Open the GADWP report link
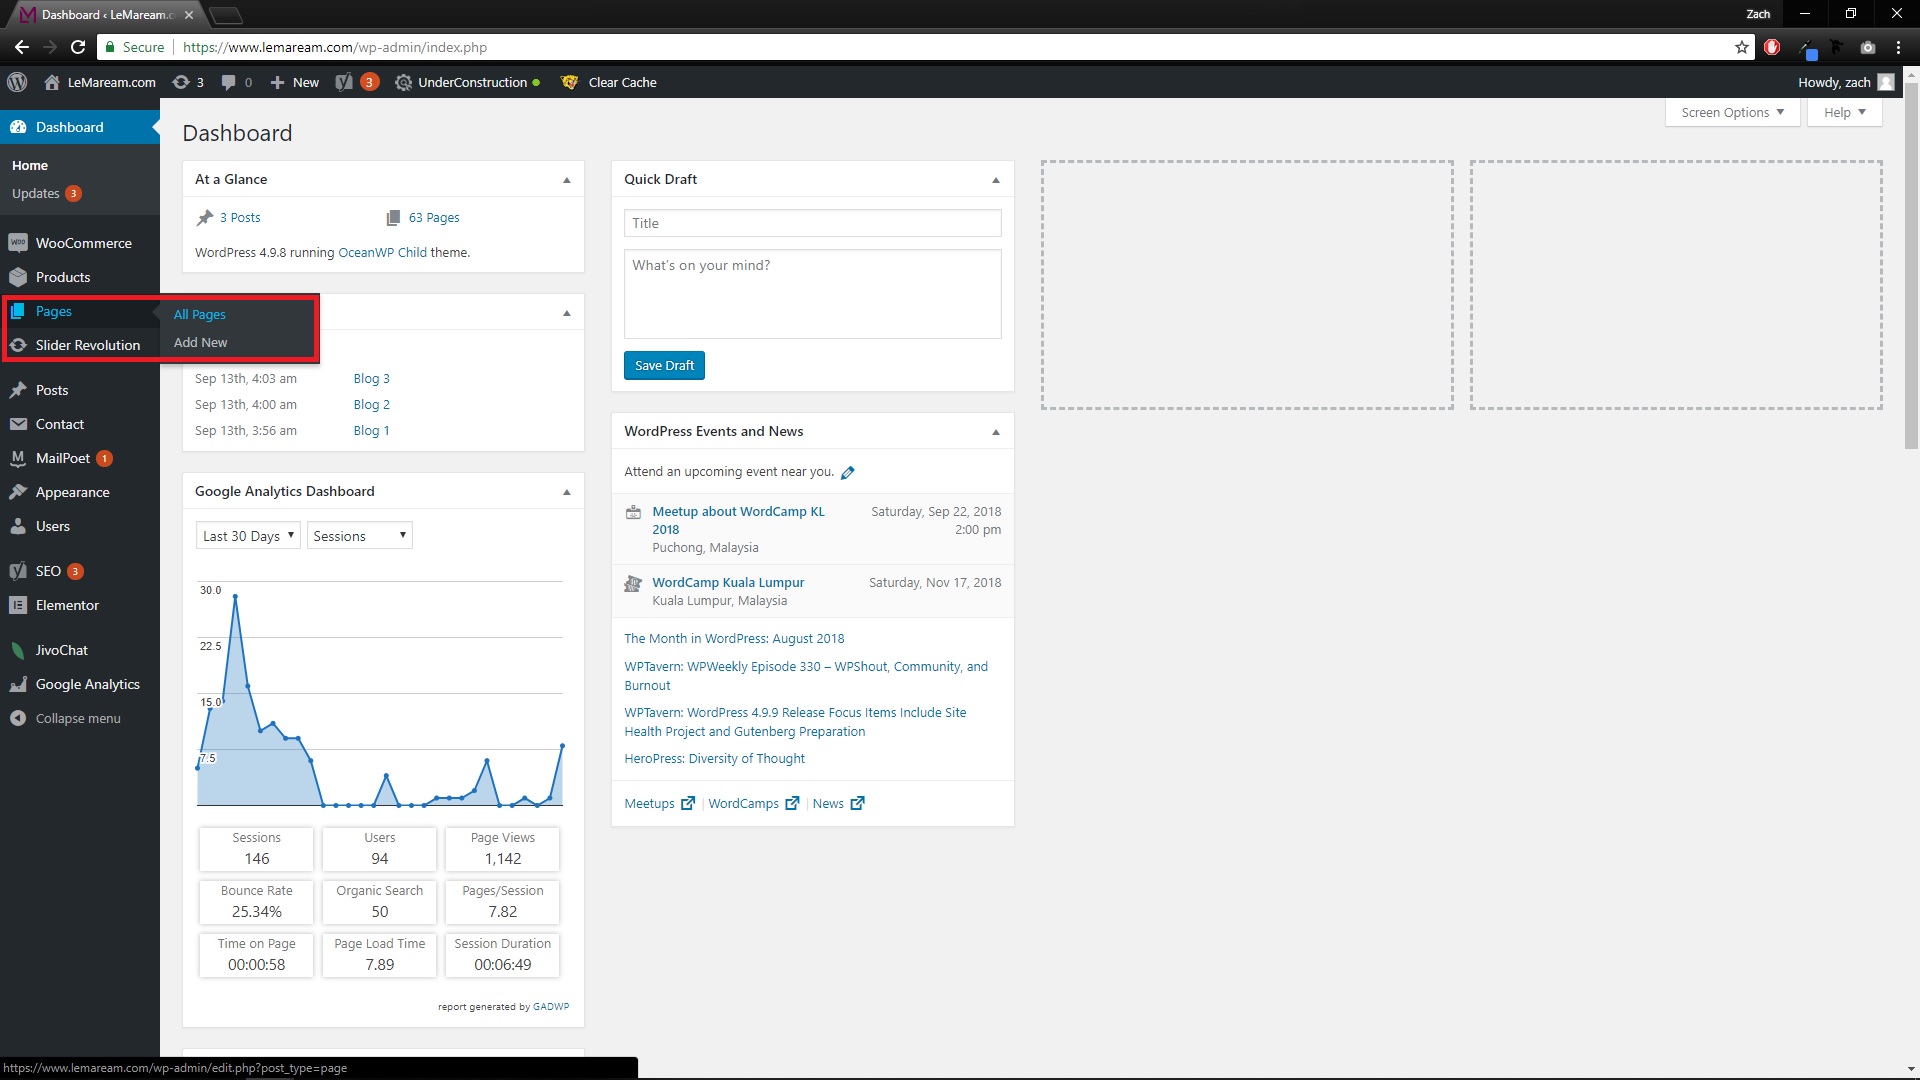Viewport: 1920px width, 1080px height. point(551,1006)
